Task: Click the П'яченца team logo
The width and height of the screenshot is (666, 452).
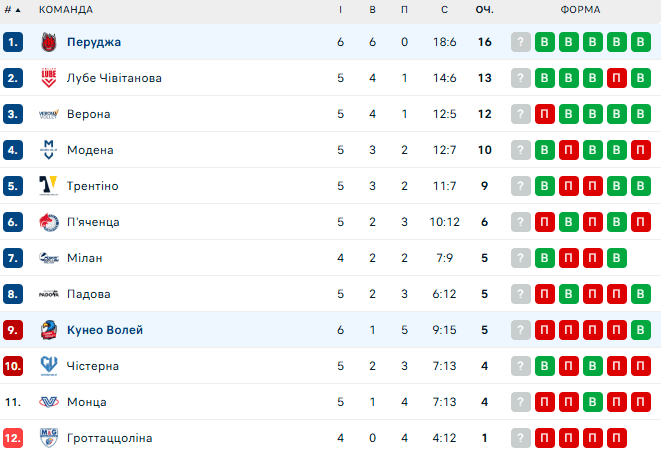Action: coord(48,222)
